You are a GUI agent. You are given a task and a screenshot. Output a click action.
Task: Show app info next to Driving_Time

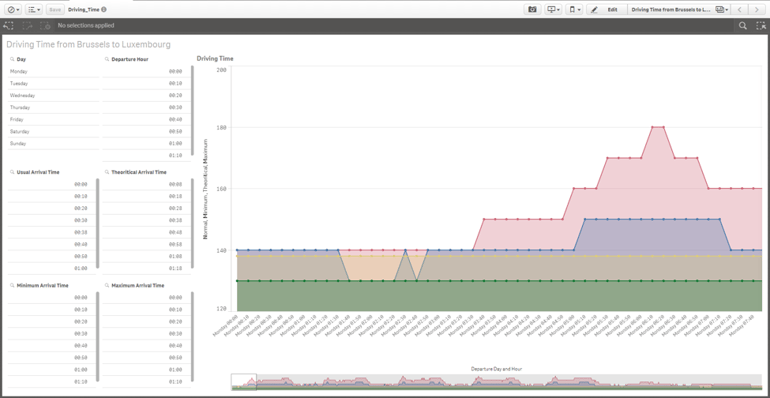tap(105, 9)
